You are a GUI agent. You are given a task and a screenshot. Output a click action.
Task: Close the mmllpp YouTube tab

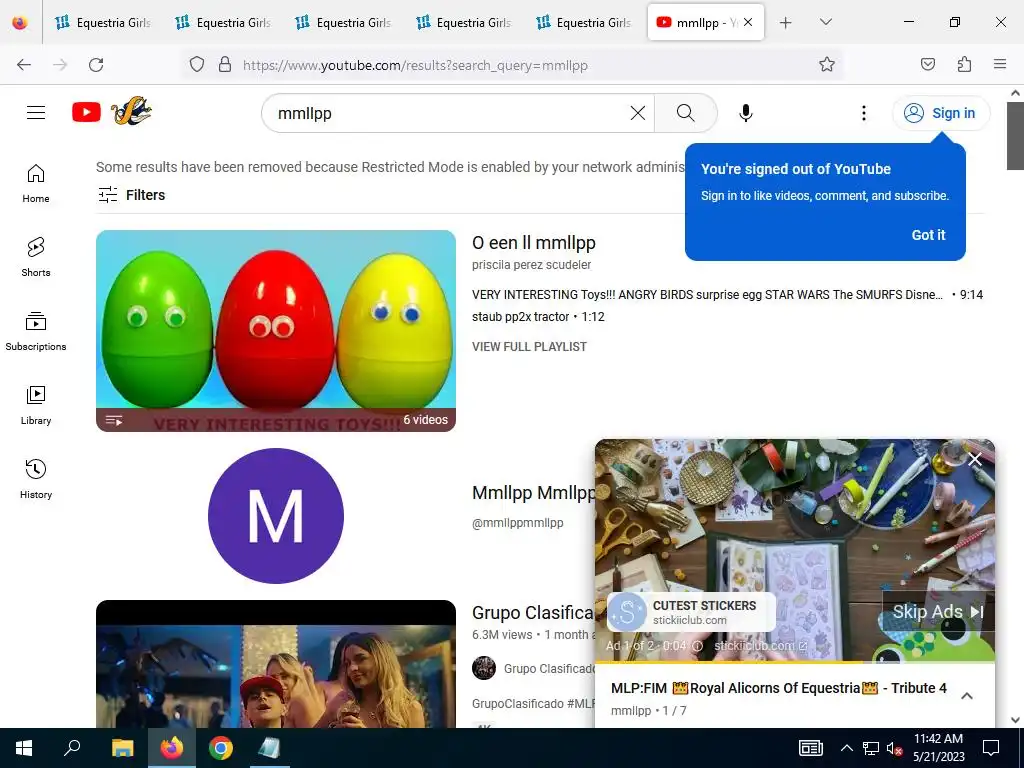tap(748, 22)
